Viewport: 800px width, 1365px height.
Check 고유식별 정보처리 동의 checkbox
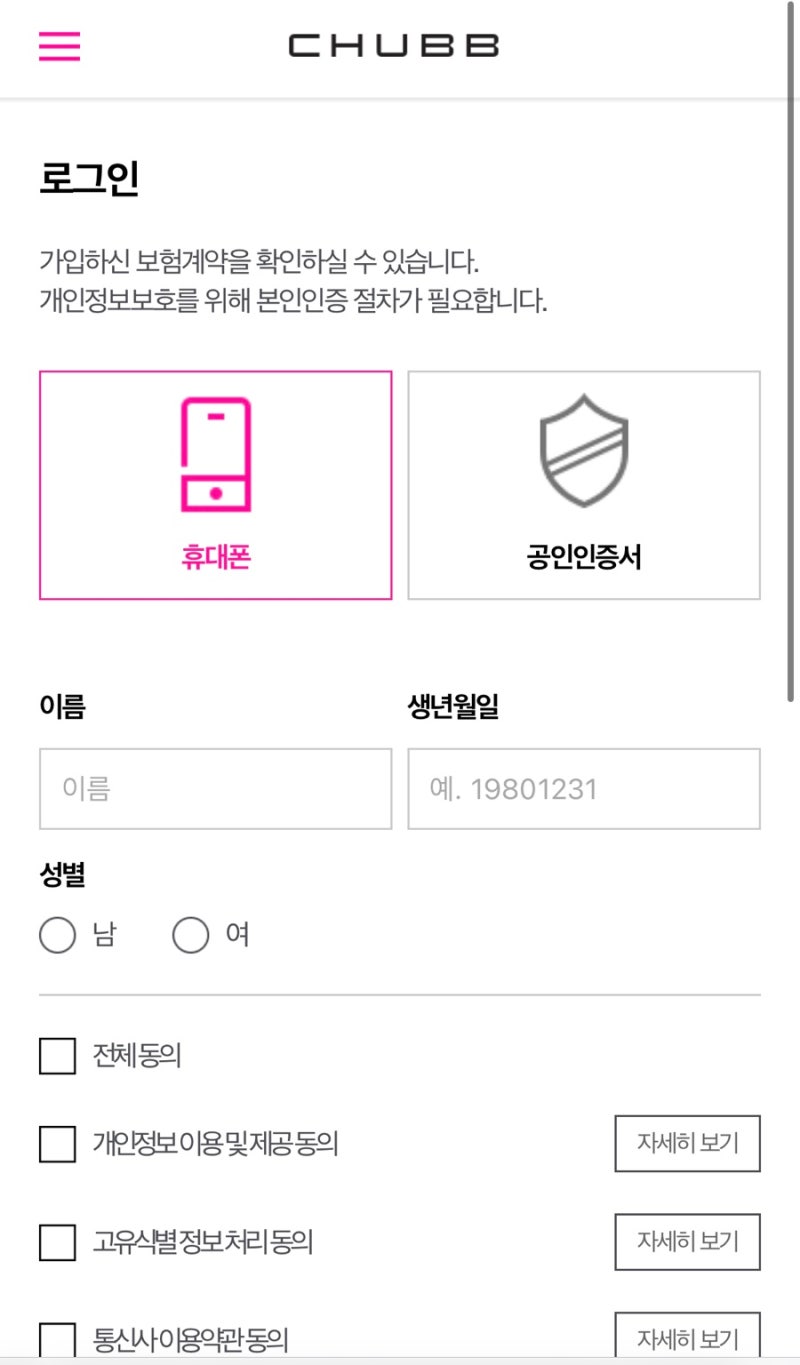(x=58, y=1242)
